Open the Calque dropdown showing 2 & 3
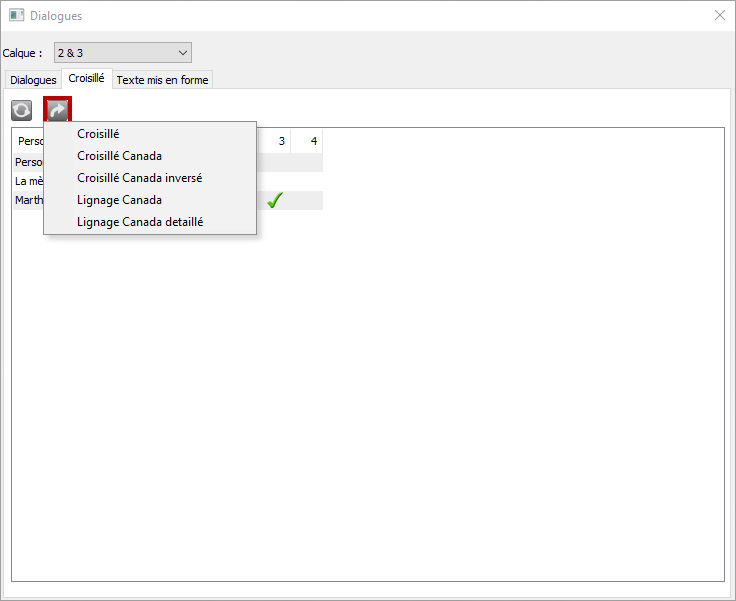Viewport: 736px width, 601px height. pos(122,52)
